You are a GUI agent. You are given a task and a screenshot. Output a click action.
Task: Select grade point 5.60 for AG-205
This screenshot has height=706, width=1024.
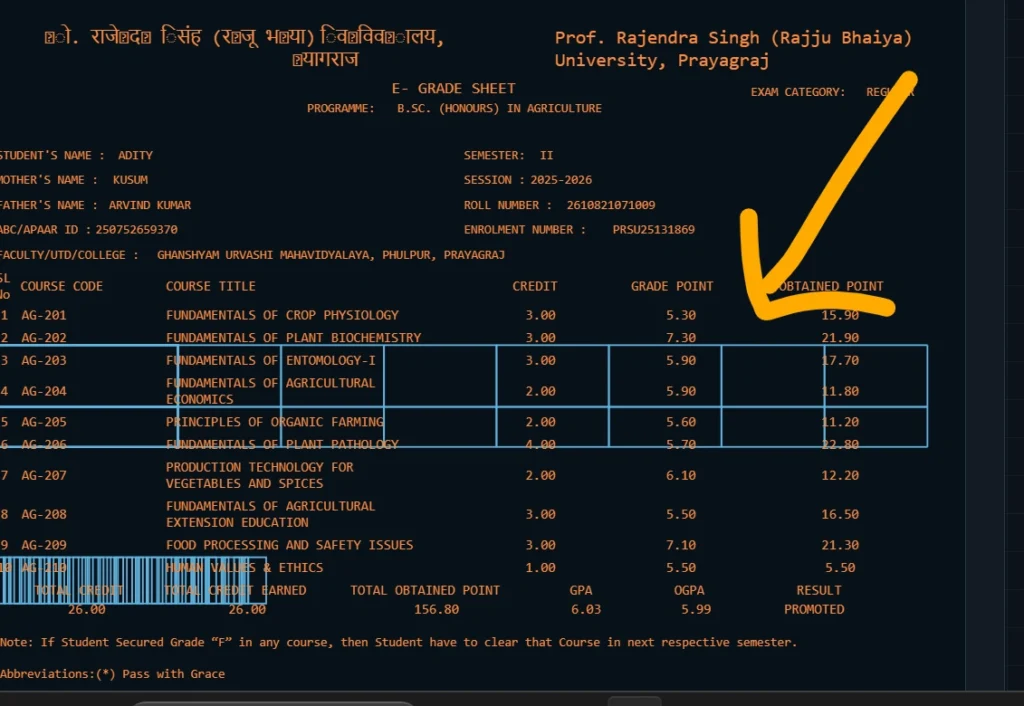(x=680, y=422)
